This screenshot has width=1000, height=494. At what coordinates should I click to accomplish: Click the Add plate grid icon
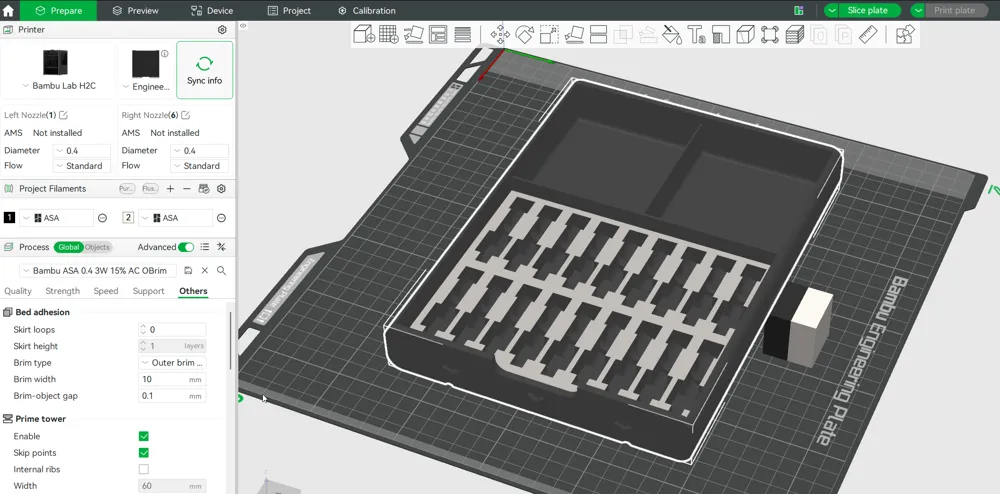389,34
